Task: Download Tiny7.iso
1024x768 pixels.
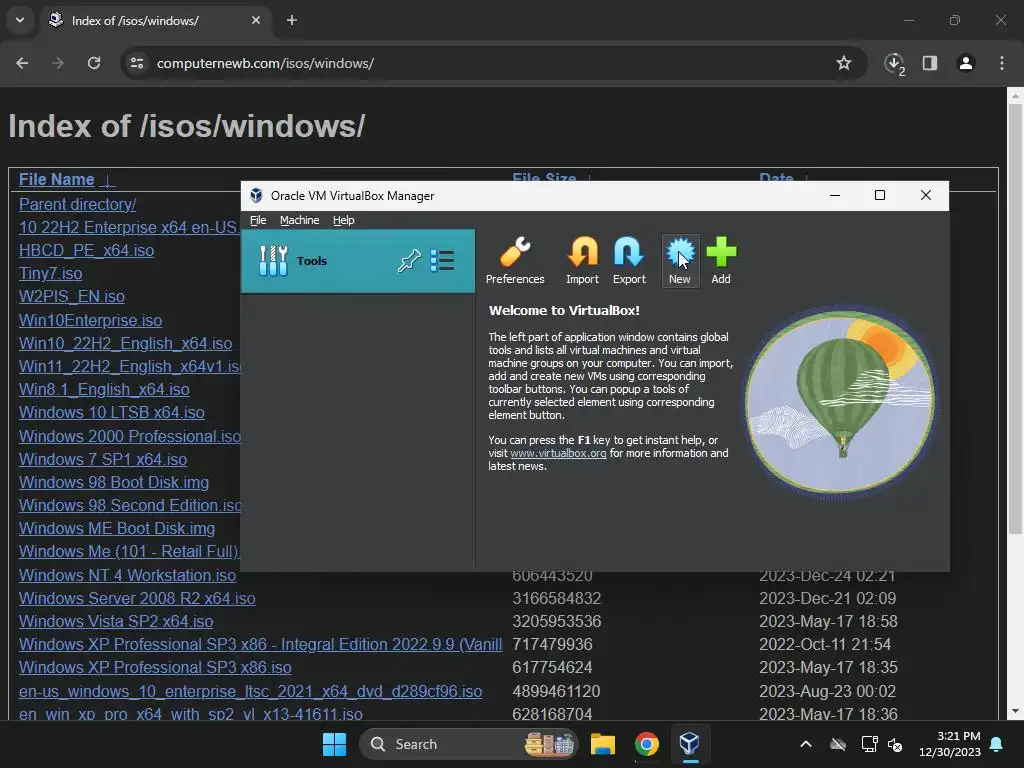Action: click(50, 274)
